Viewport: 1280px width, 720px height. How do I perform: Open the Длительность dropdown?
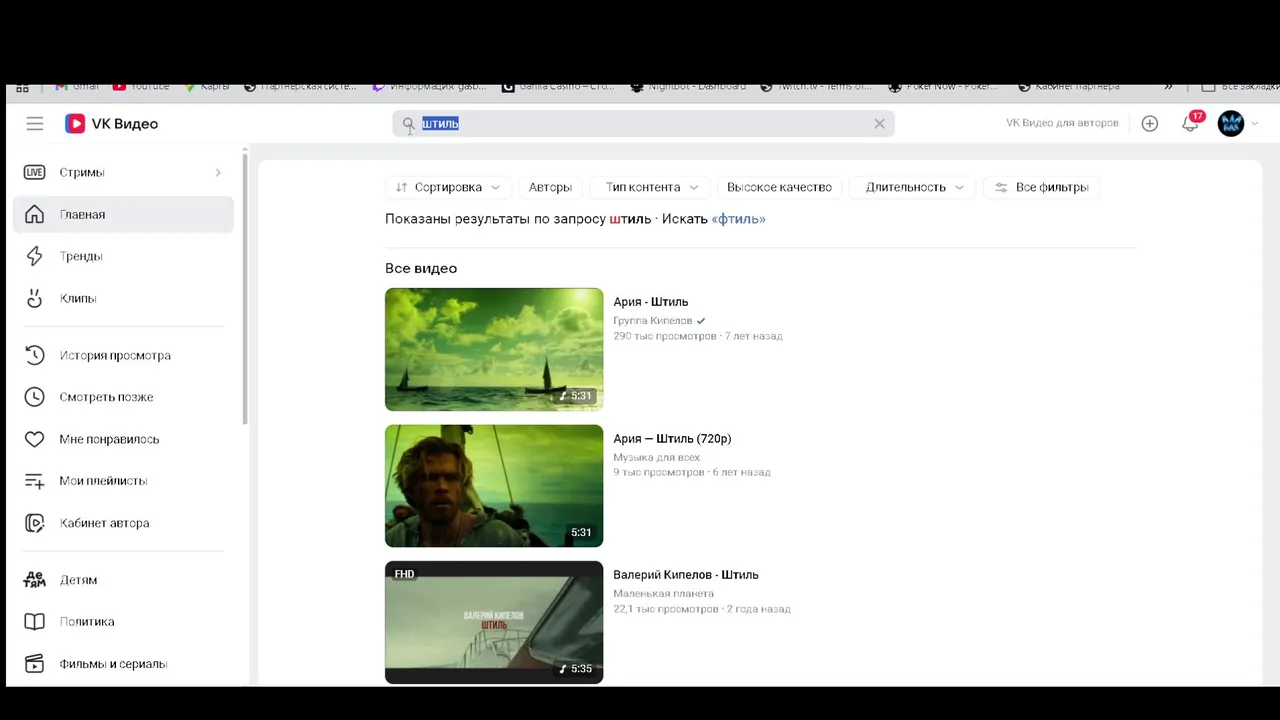click(914, 187)
